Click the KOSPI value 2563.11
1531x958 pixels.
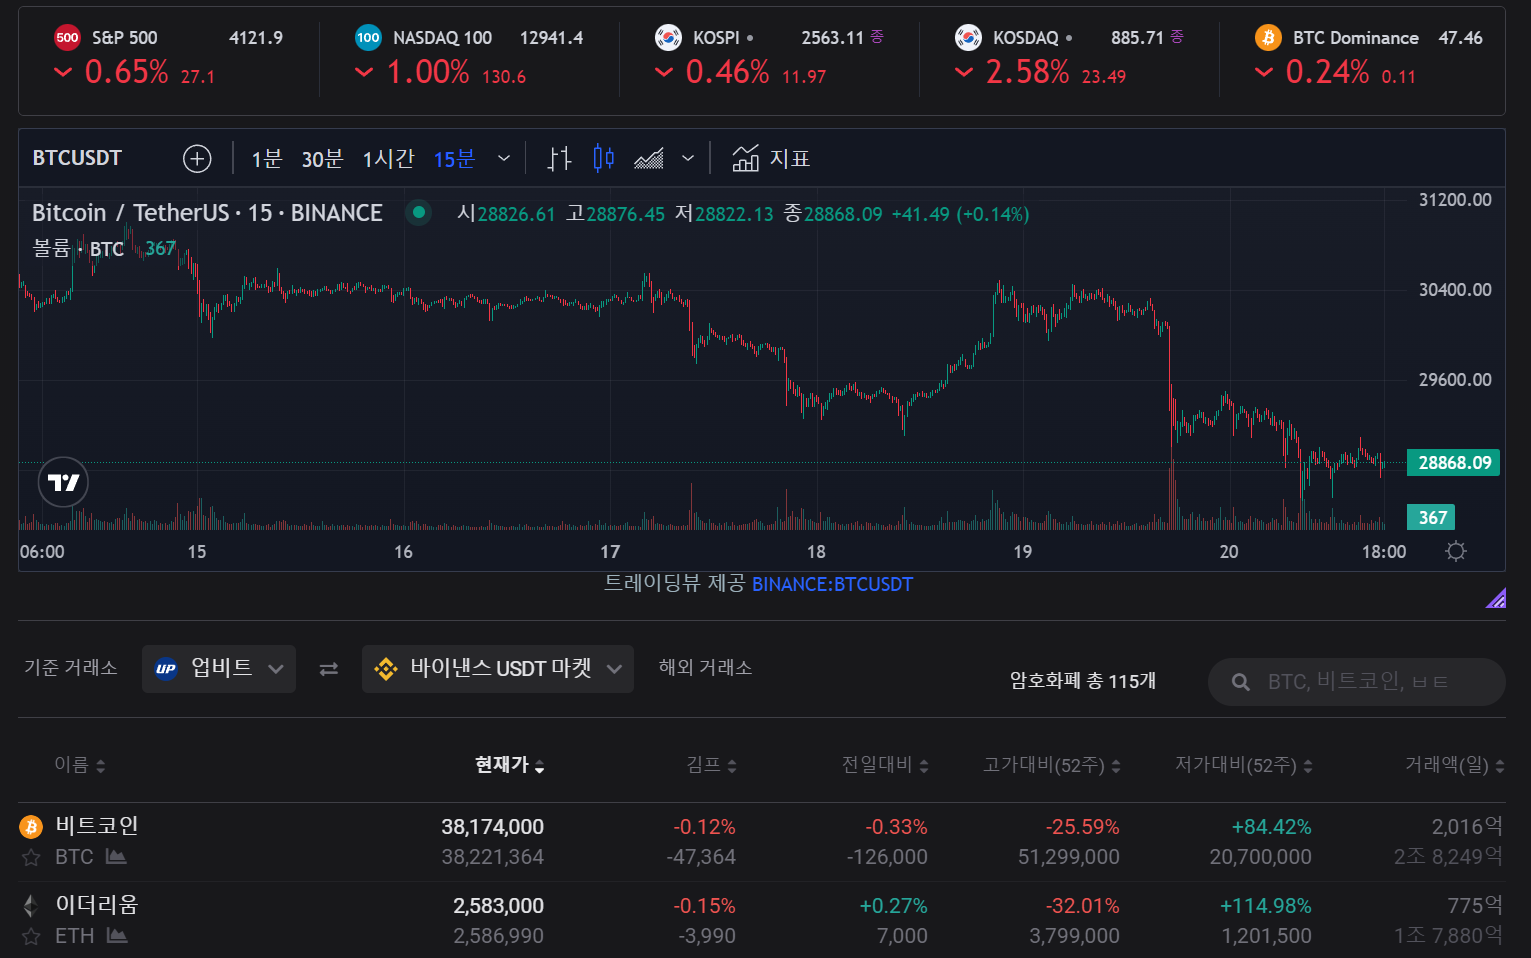point(832,38)
